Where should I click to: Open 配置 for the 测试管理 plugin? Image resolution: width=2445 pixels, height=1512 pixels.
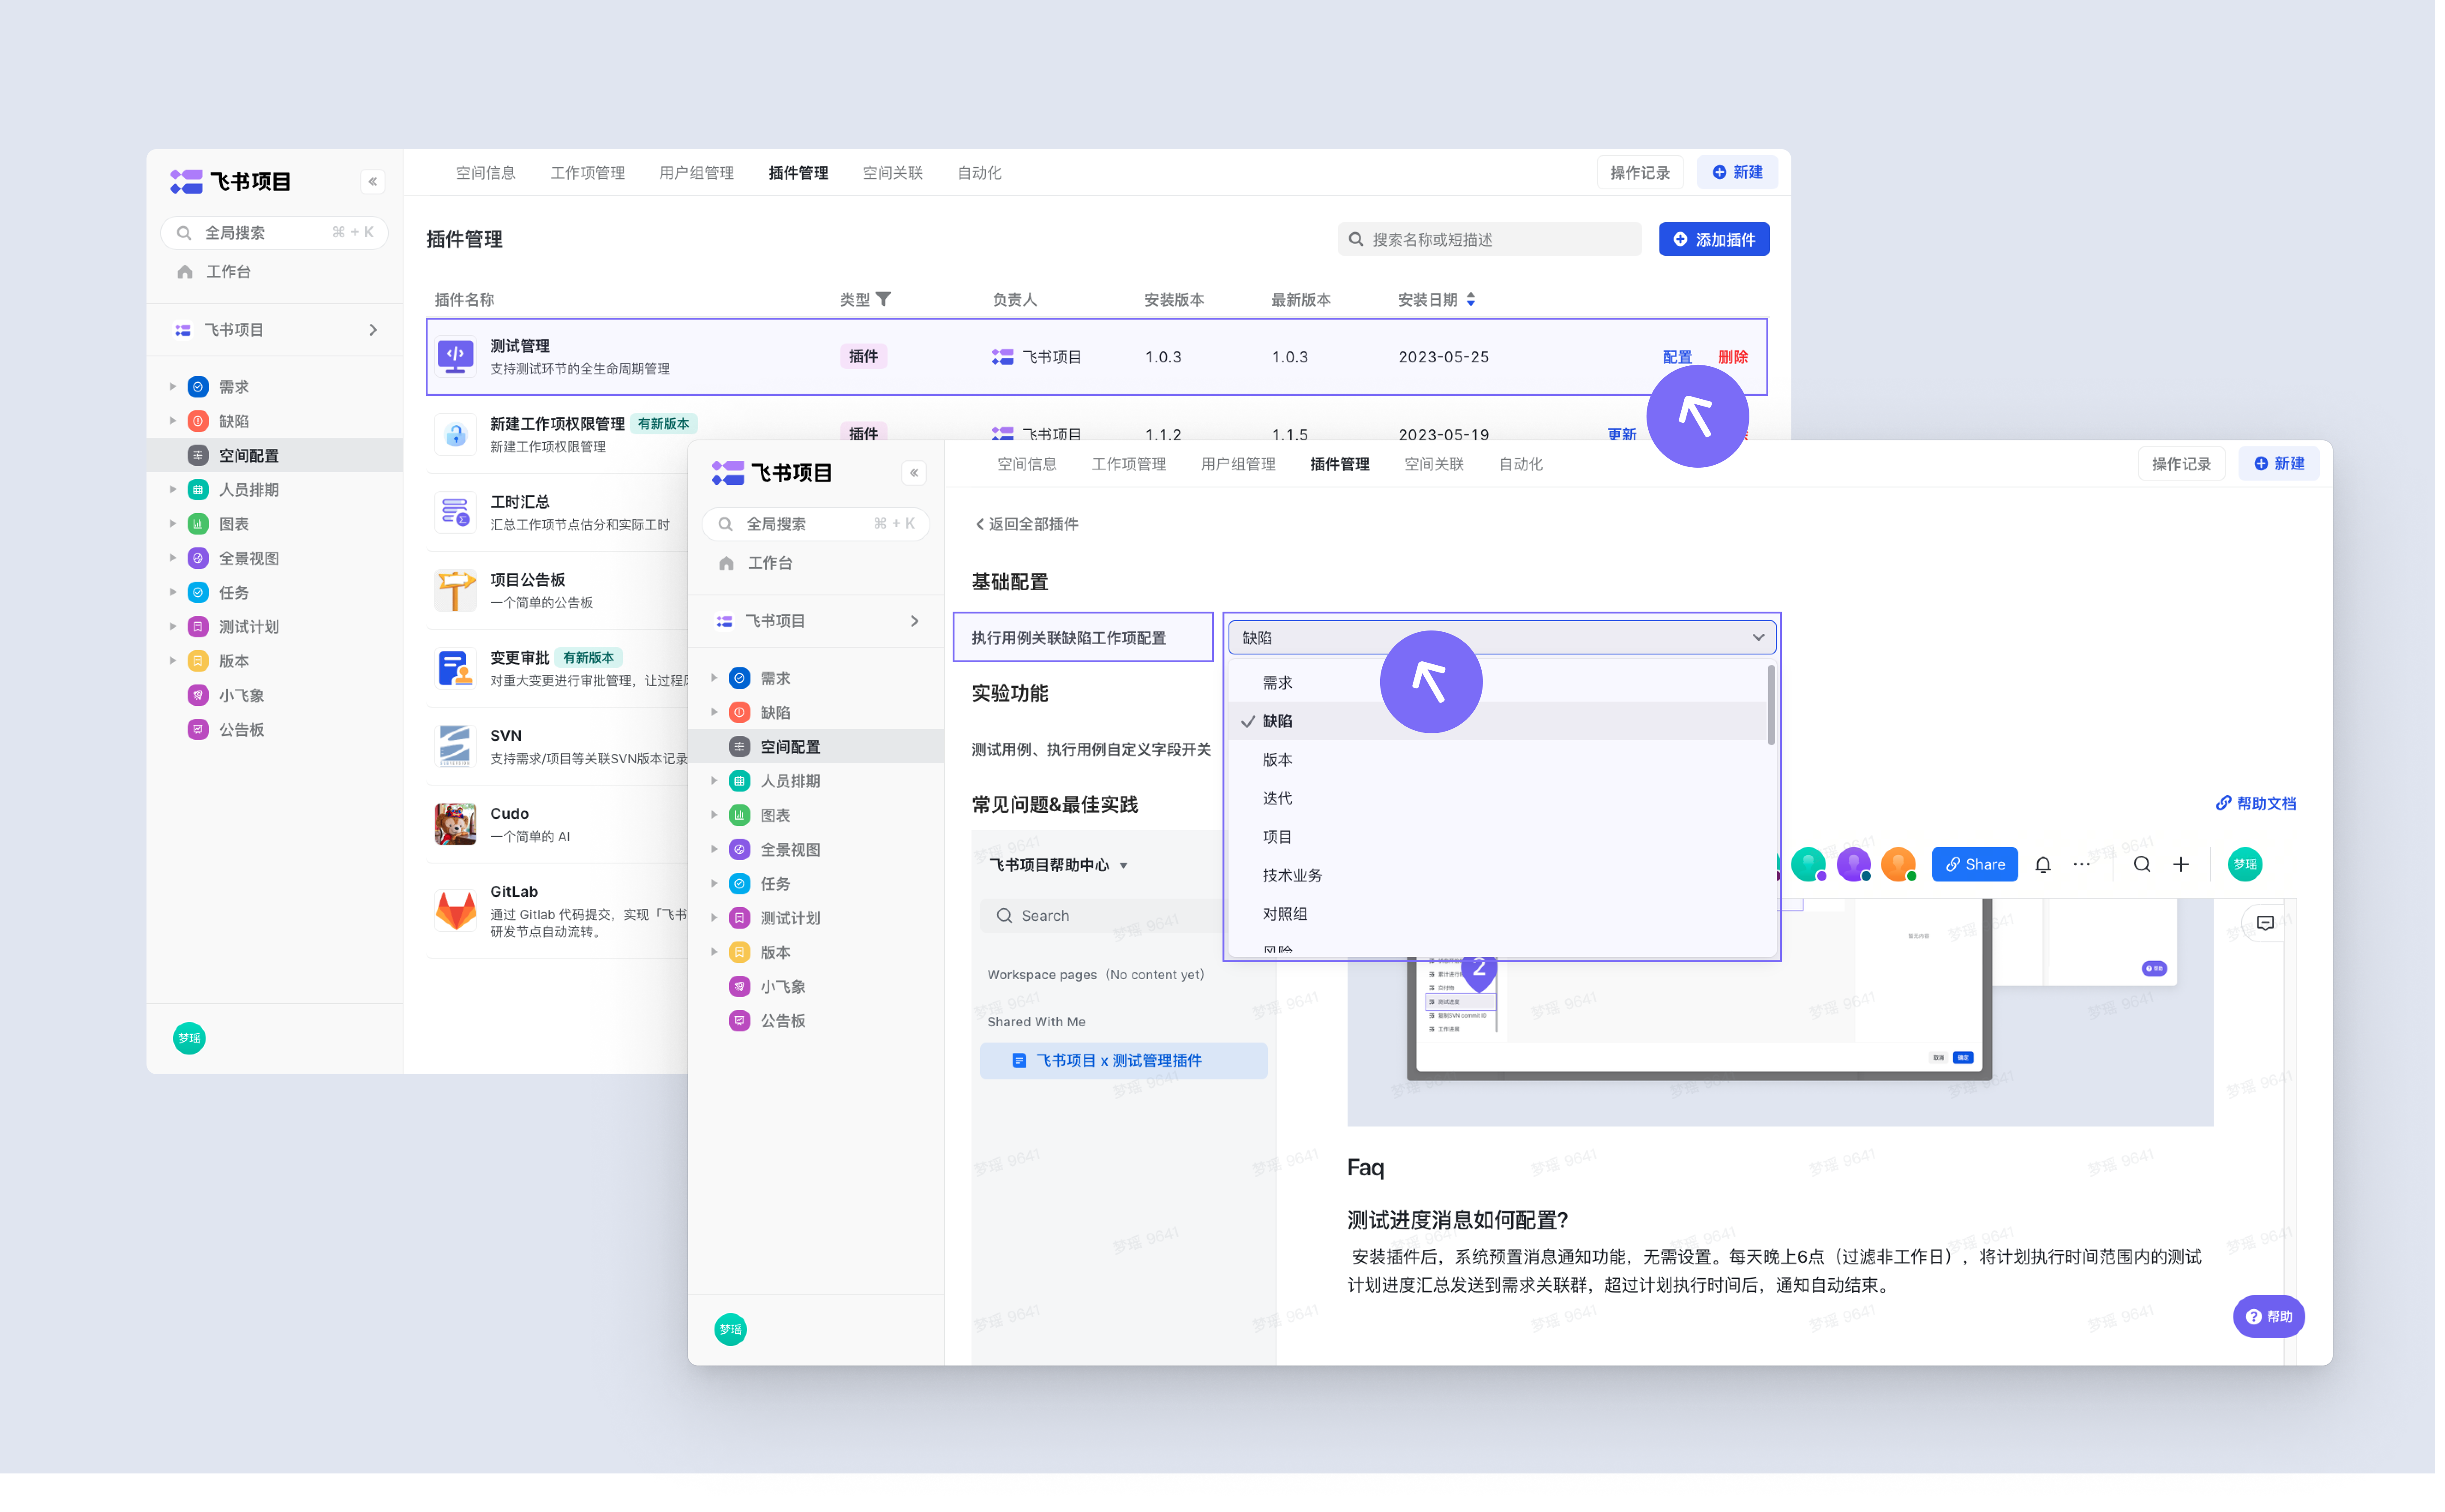click(x=1677, y=357)
